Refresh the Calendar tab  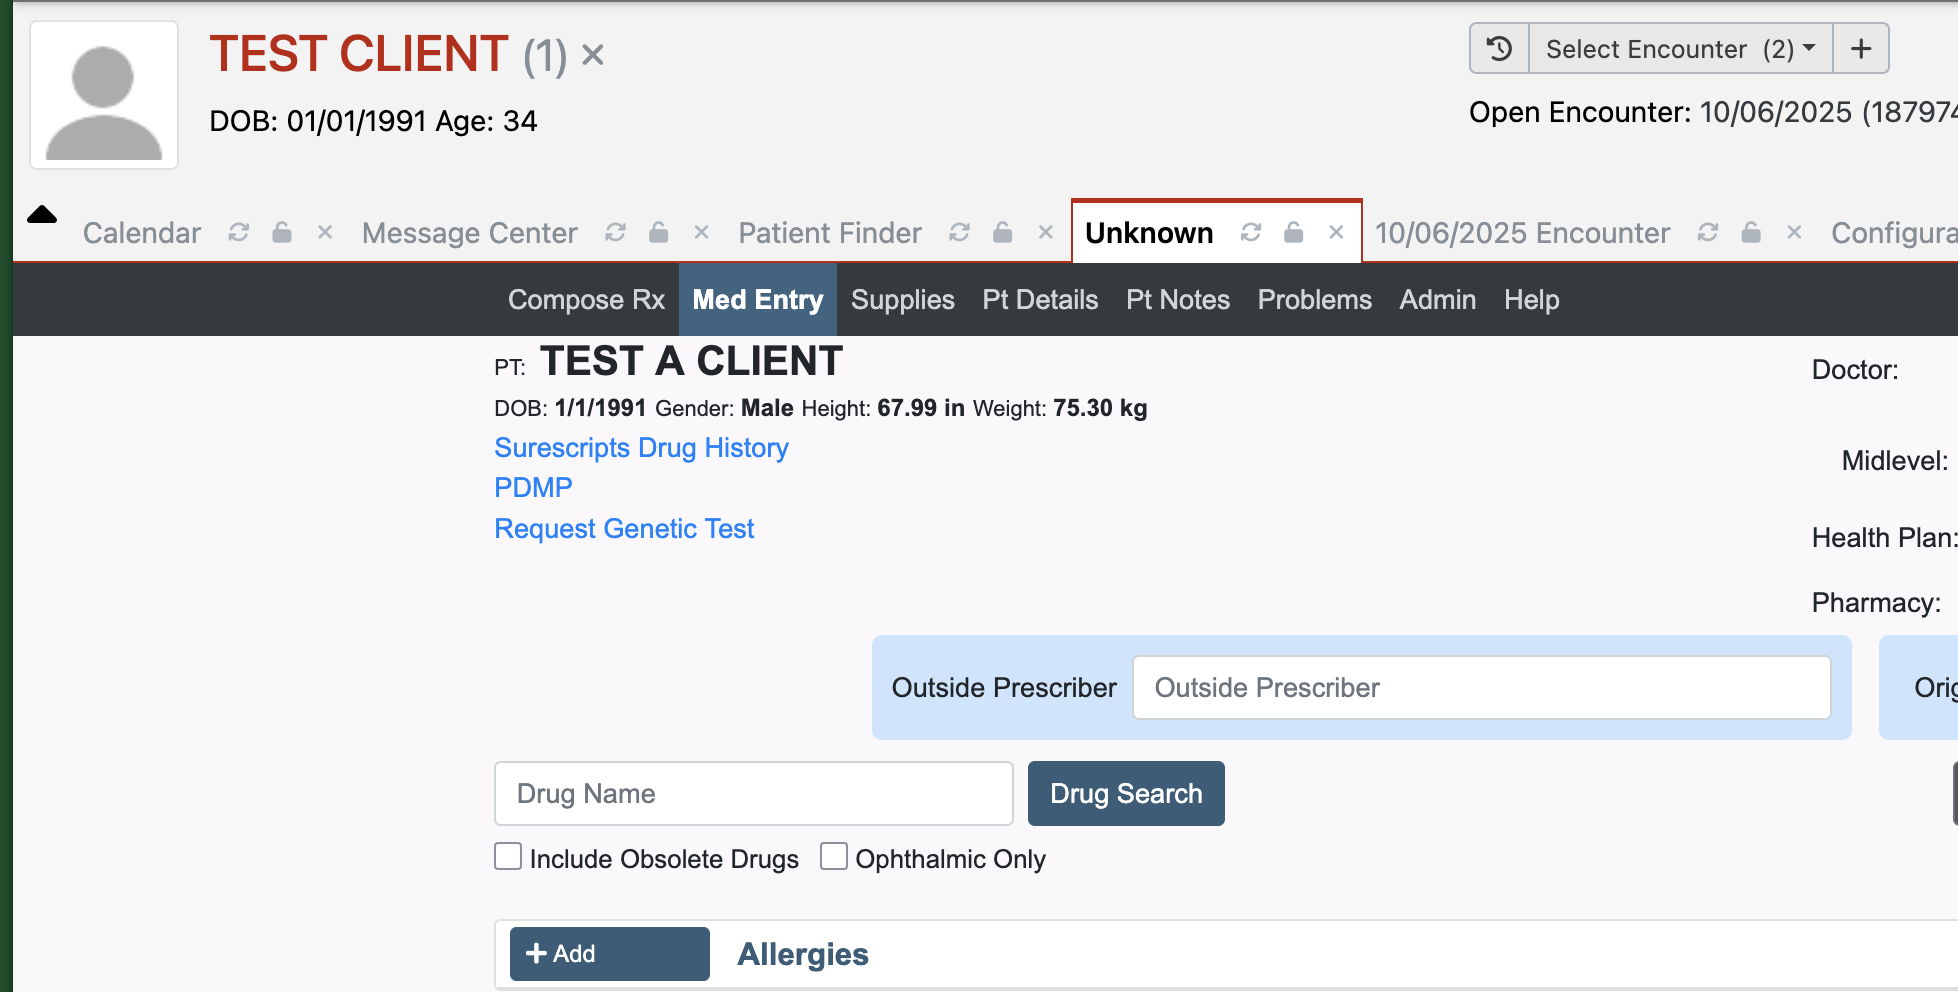238,233
